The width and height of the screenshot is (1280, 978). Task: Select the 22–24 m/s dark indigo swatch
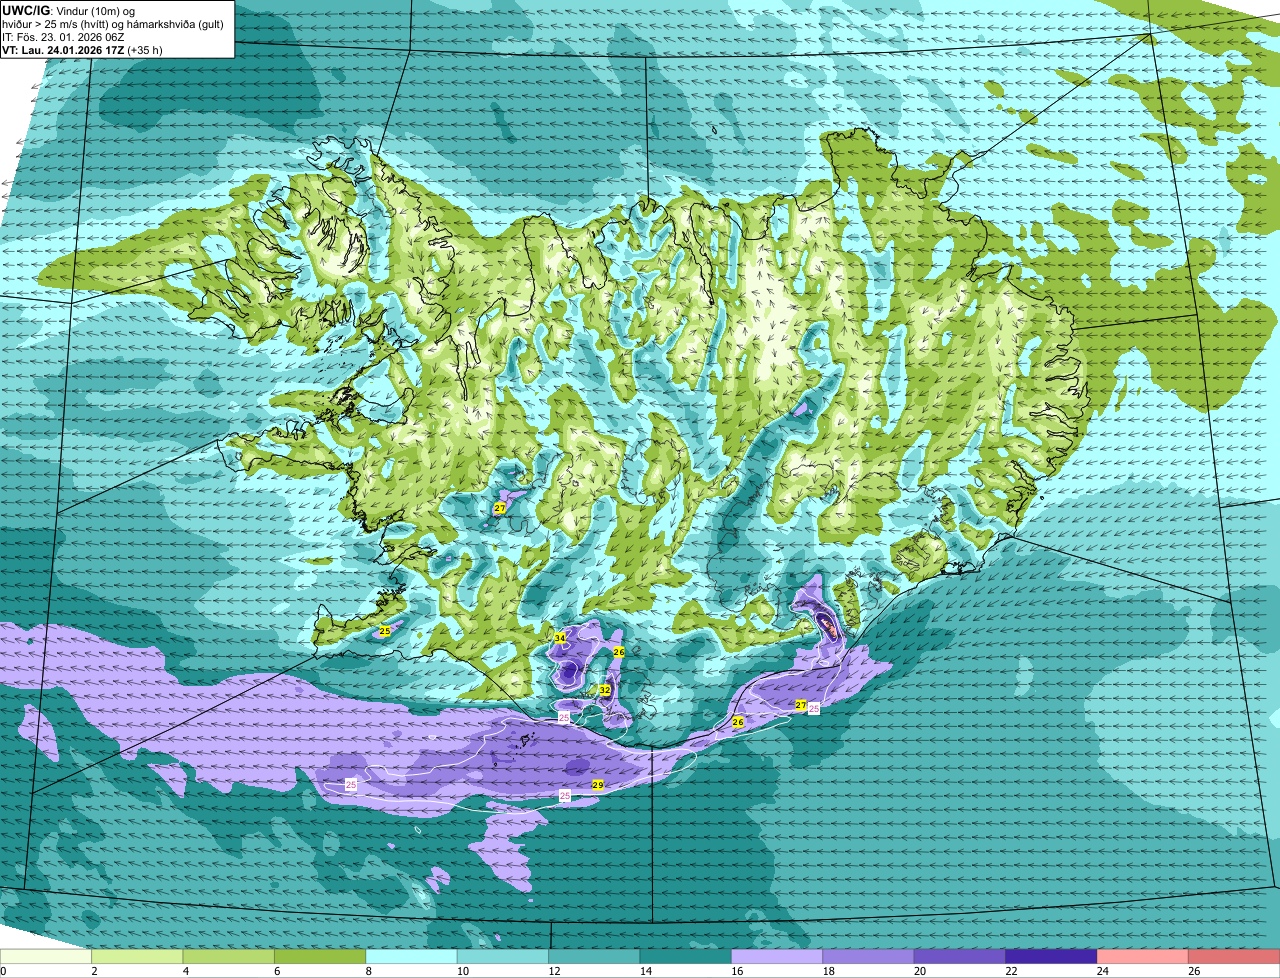coord(1051,956)
